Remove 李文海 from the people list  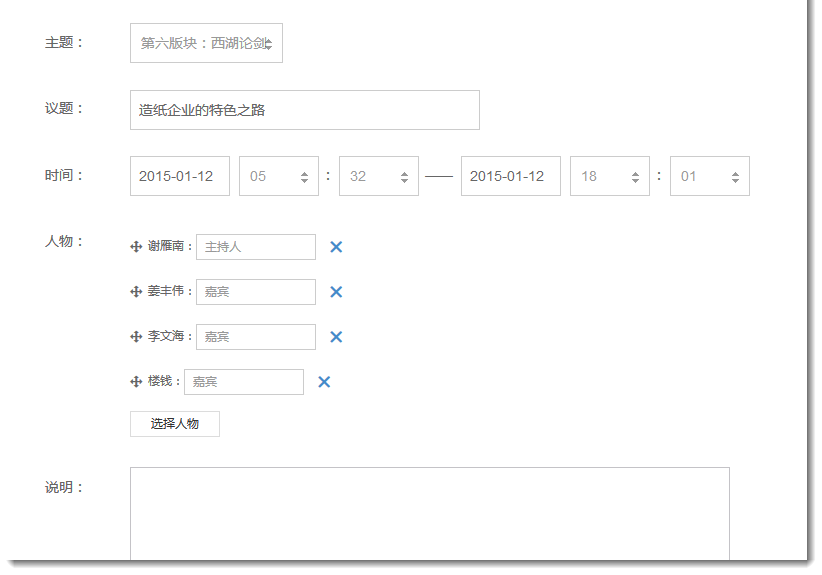click(336, 337)
